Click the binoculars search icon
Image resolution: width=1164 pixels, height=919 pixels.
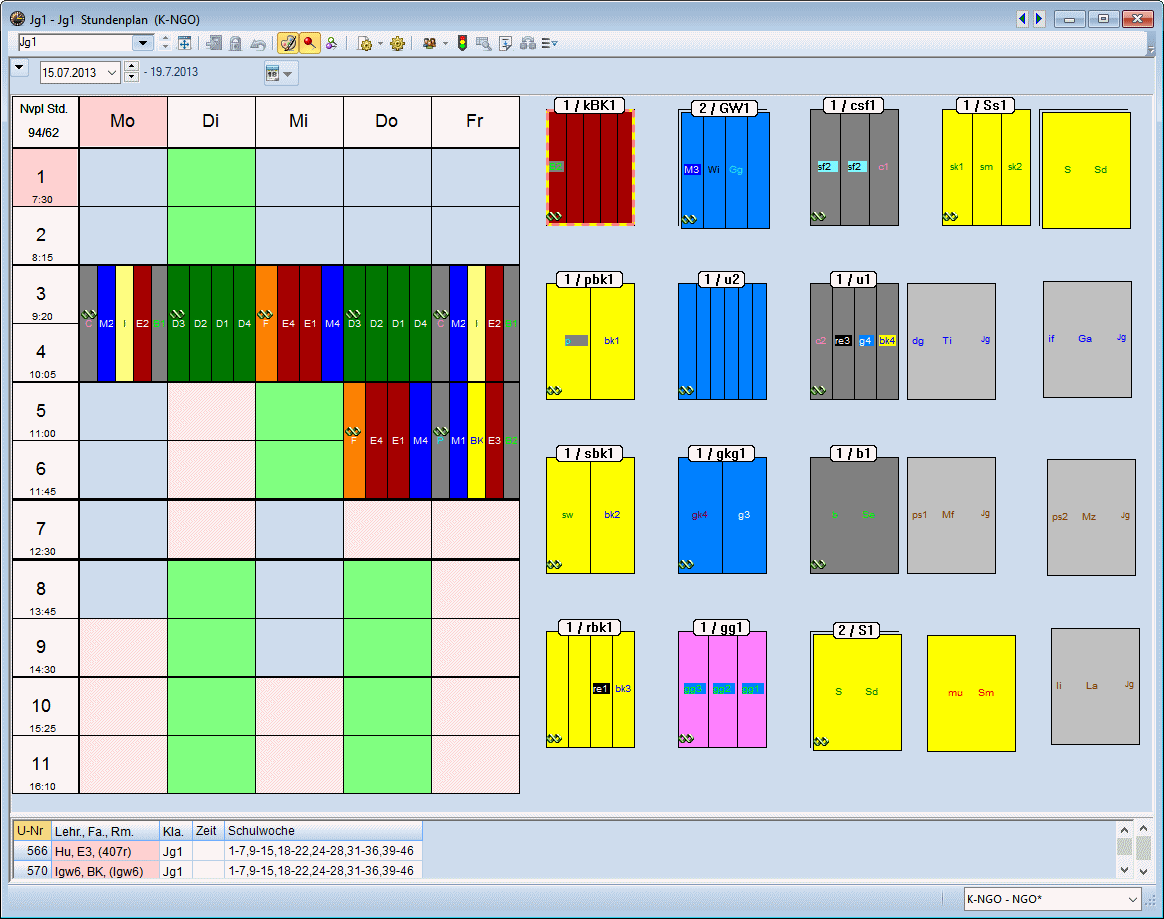pos(527,43)
